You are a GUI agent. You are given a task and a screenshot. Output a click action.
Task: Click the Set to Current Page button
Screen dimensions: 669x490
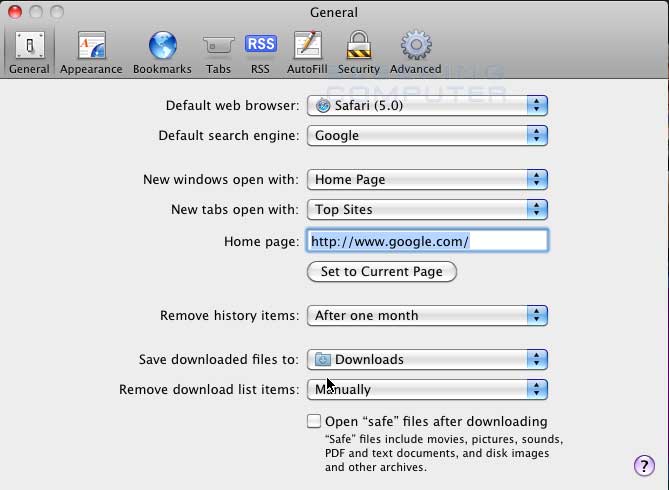click(382, 271)
